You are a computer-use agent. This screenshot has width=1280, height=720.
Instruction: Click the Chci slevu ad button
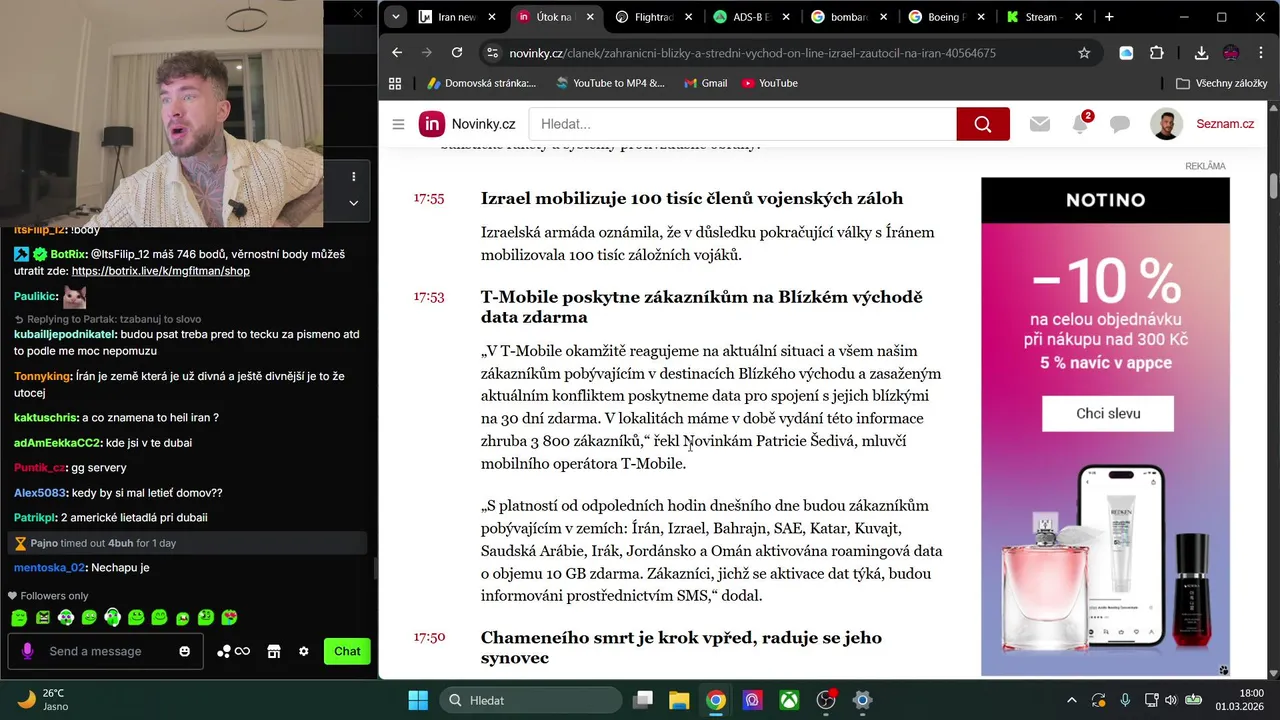1108,413
